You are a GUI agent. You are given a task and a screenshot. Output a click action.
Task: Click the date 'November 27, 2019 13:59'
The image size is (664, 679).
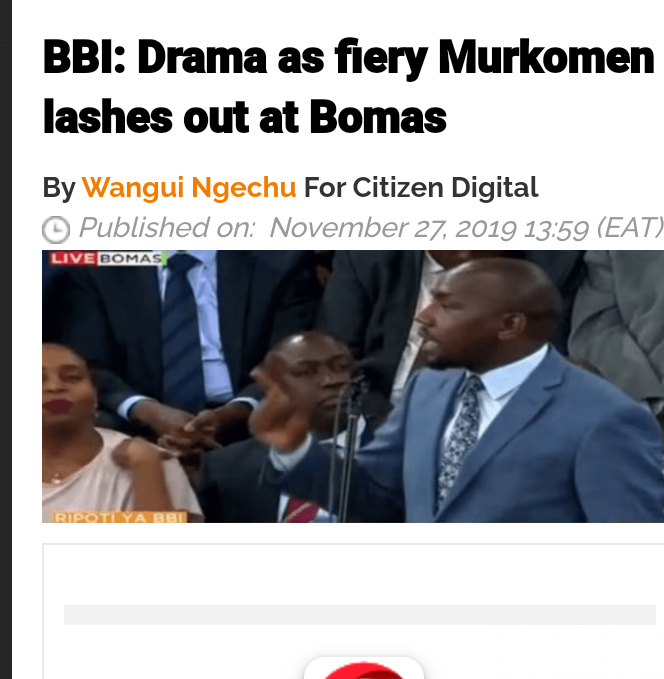pyautogui.click(x=429, y=227)
